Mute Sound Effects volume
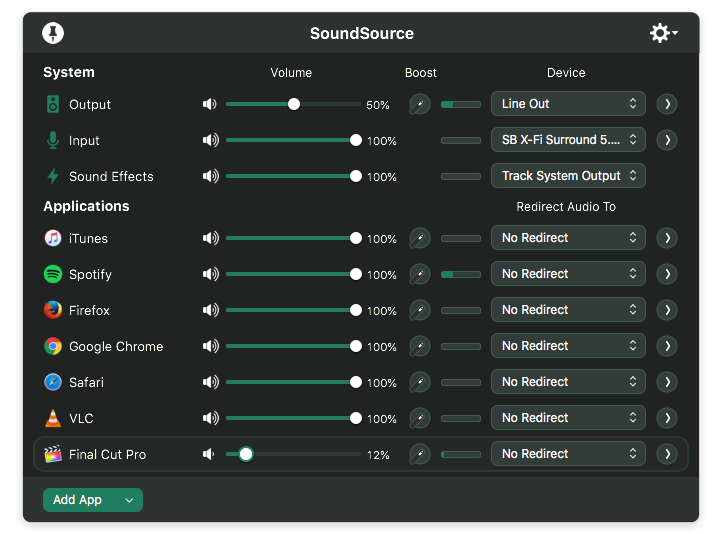721x534 pixels. coord(210,176)
